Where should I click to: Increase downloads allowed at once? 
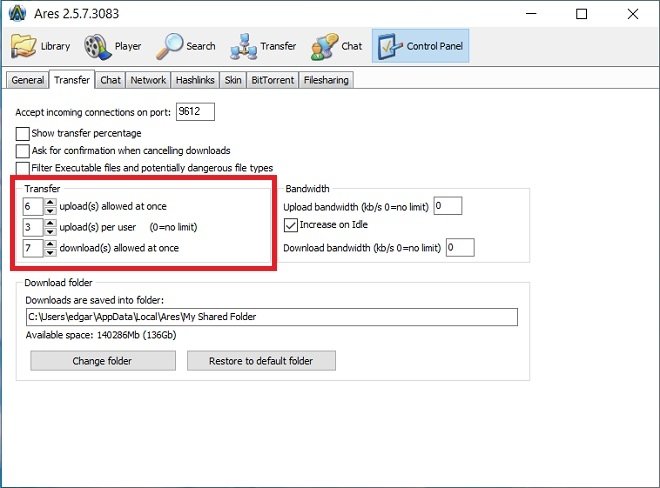(50, 244)
